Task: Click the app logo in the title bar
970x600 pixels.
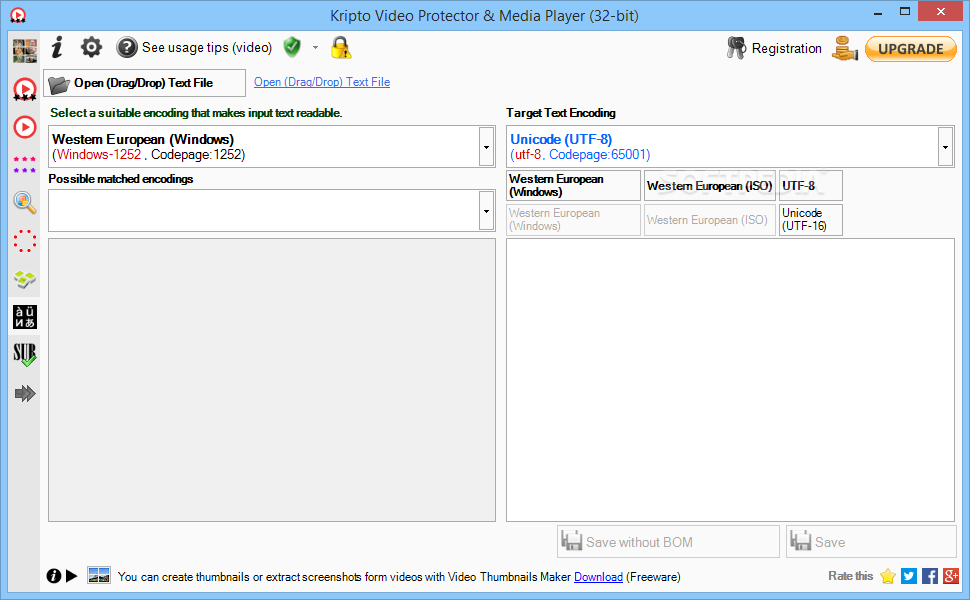Action: [x=18, y=15]
